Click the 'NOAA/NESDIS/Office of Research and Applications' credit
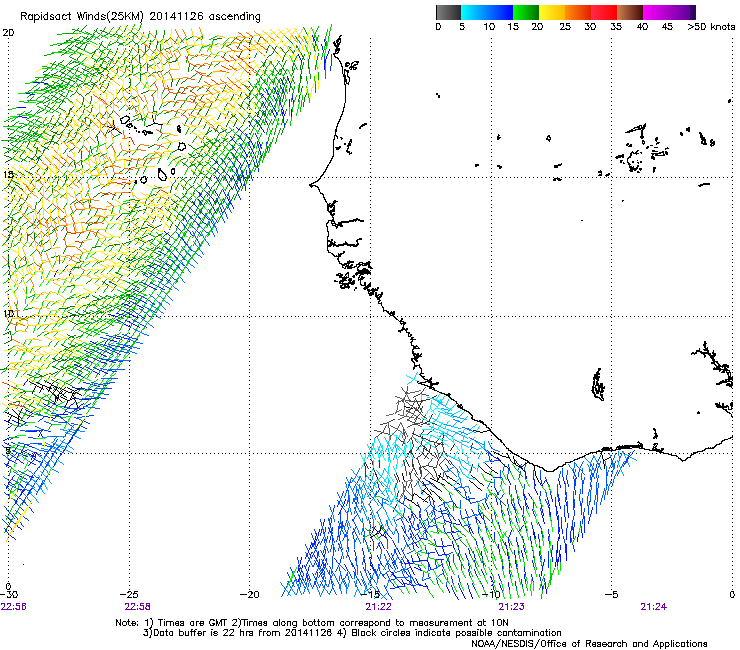Screen dimensions: 740x650 click(x=589, y=644)
